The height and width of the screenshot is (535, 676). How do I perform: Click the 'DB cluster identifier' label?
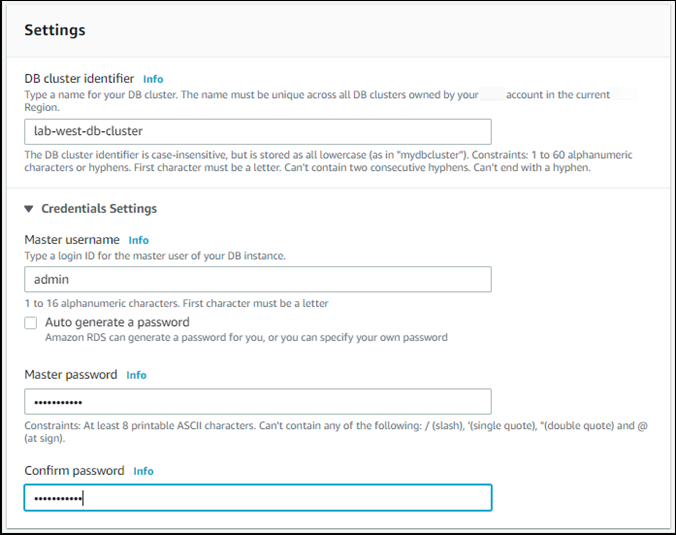[79, 78]
